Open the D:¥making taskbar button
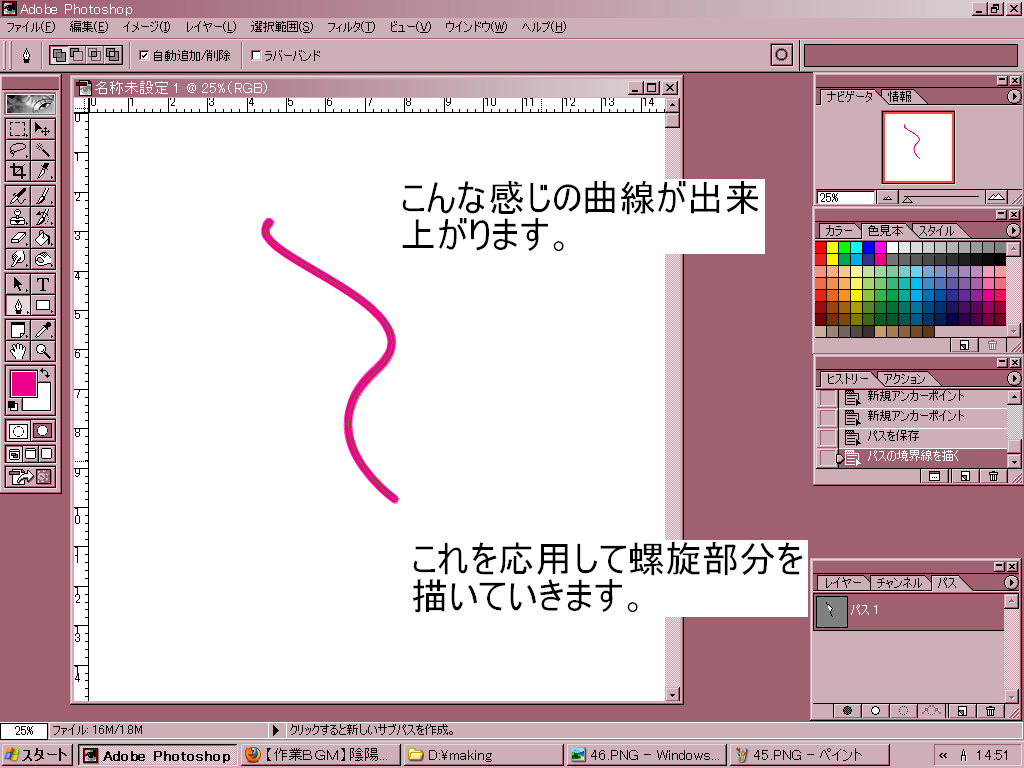Screen dimensions: 1024x768 pos(484,755)
